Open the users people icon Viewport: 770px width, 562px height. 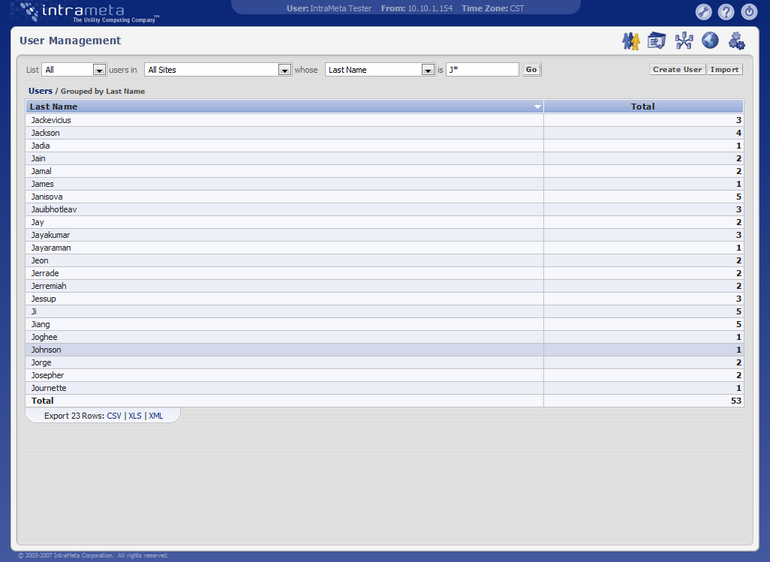coord(631,41)
